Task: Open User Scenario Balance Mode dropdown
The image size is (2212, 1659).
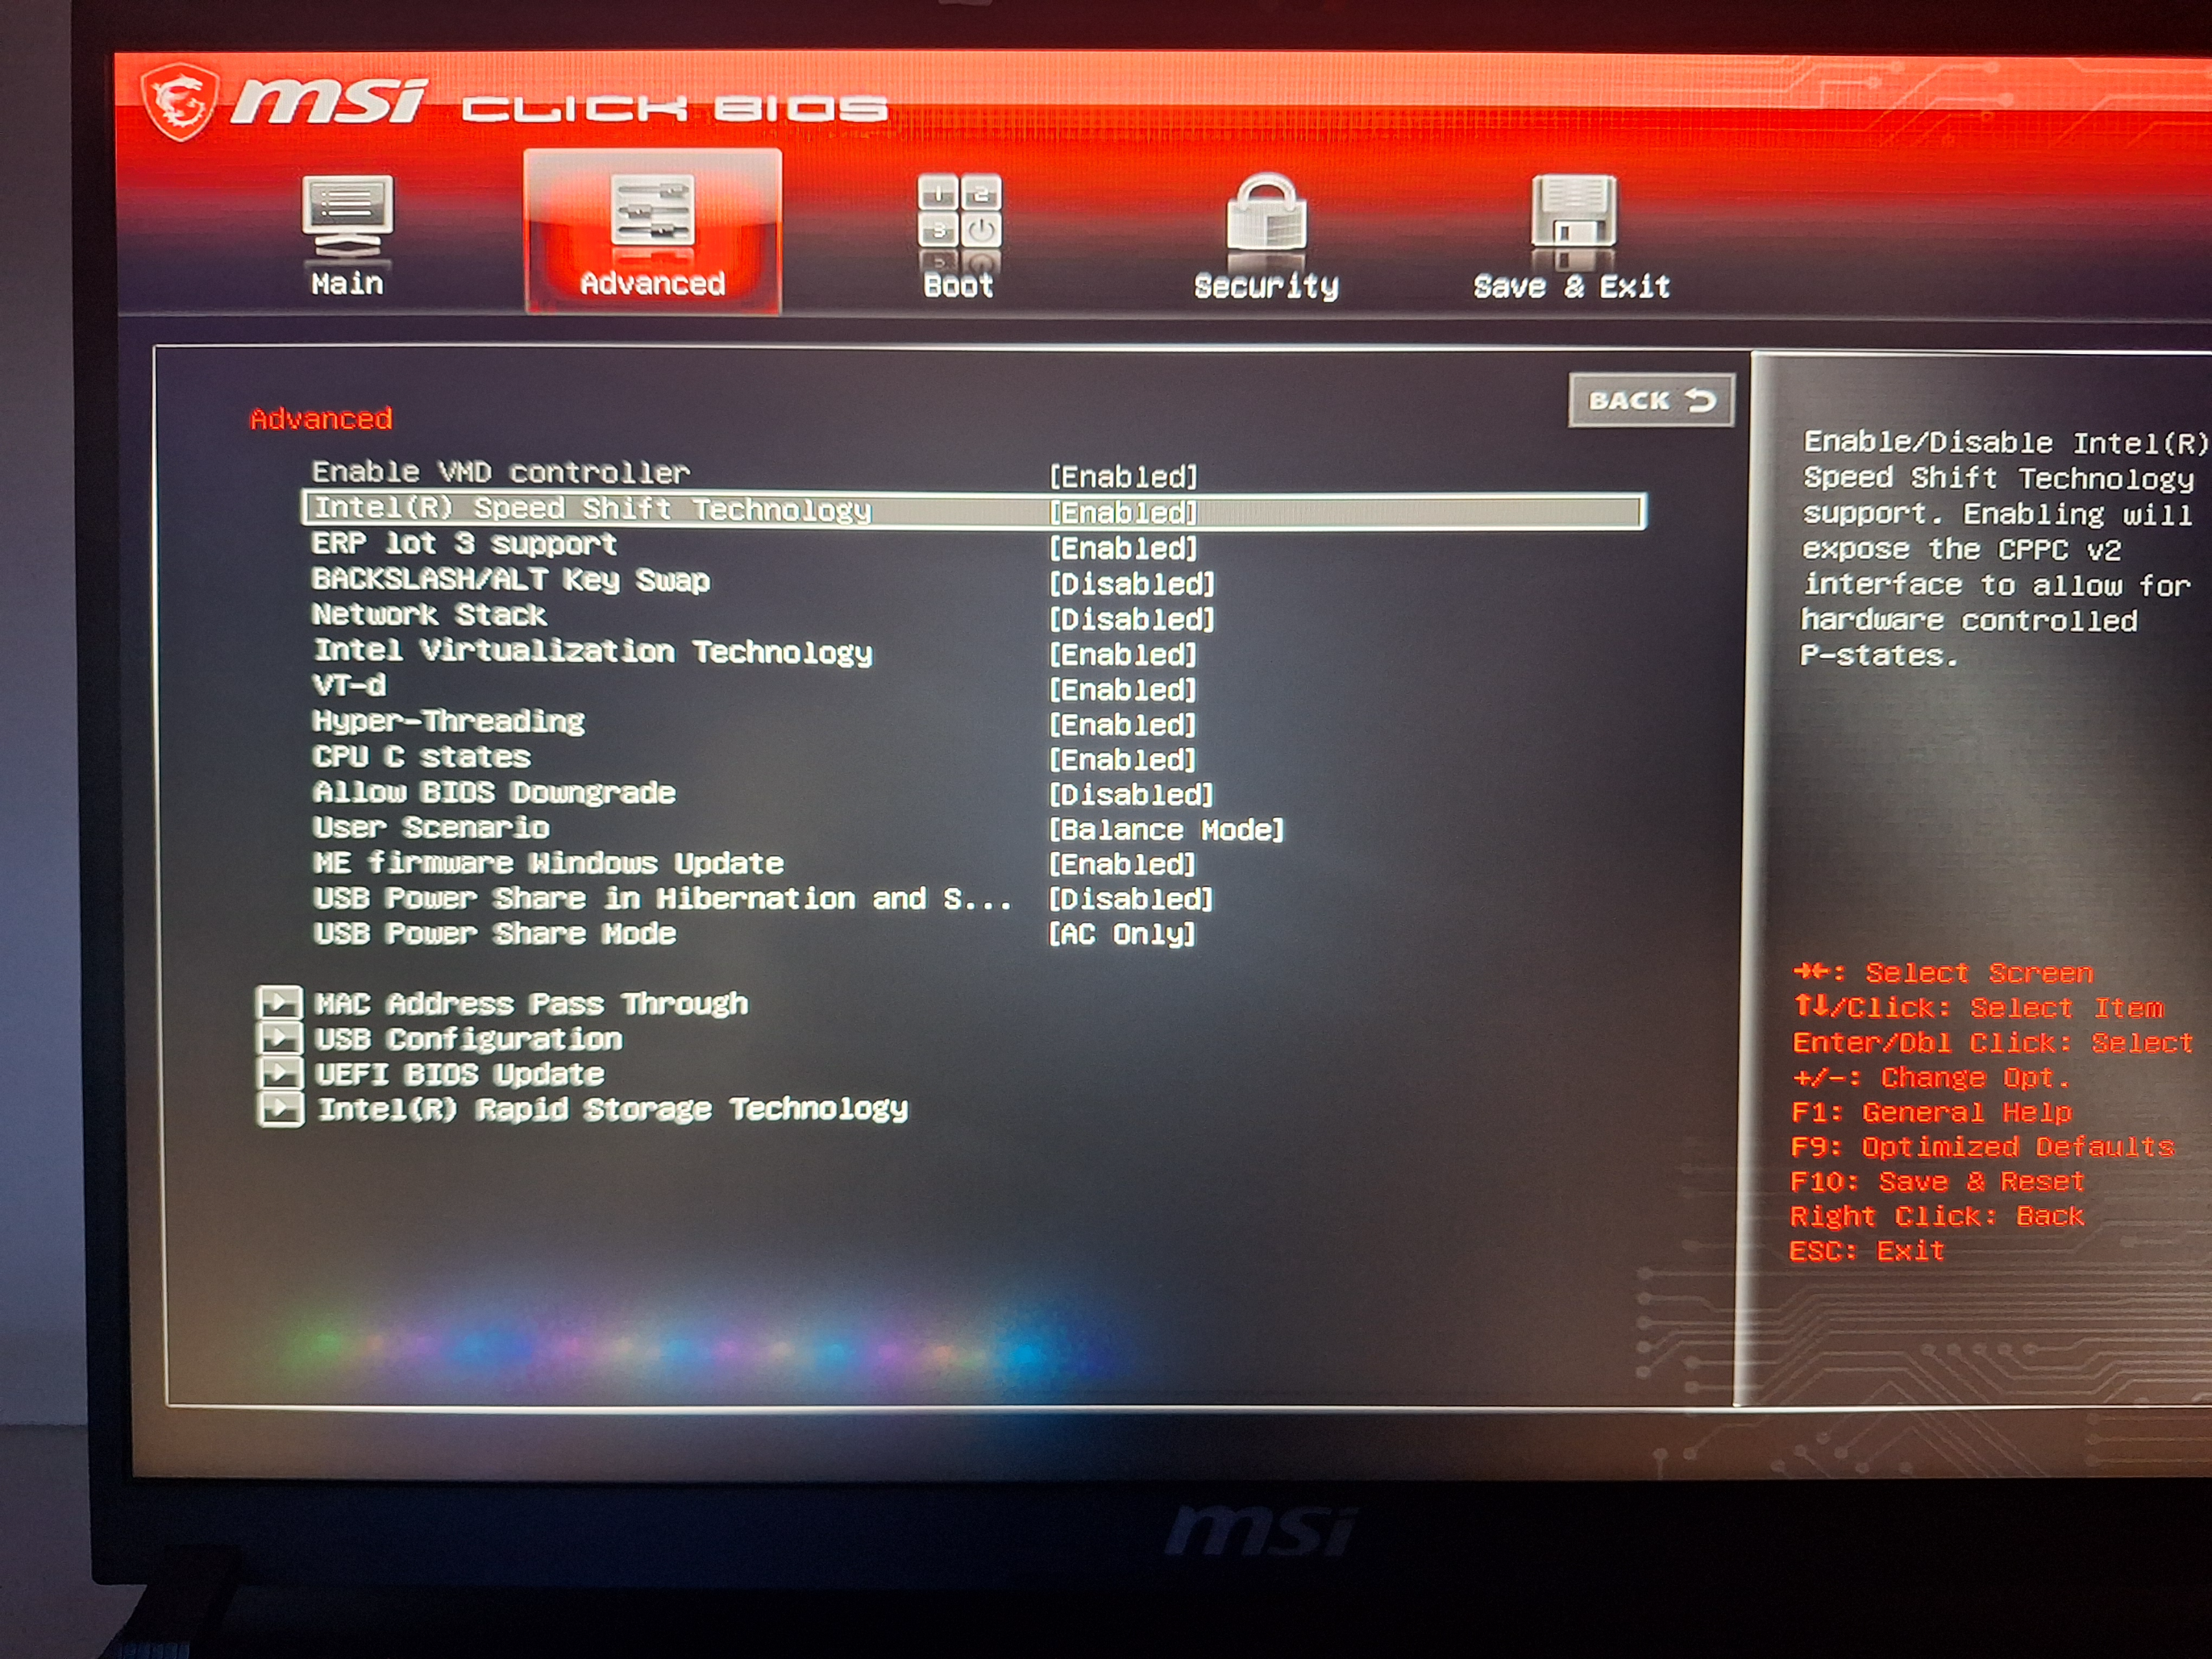Action: 1166,829
